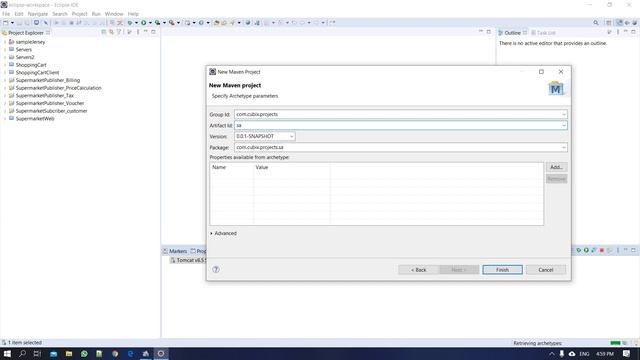Open the Project menu
The width and height of the screenshot is (640, 360).
click(x=80, y=14)
